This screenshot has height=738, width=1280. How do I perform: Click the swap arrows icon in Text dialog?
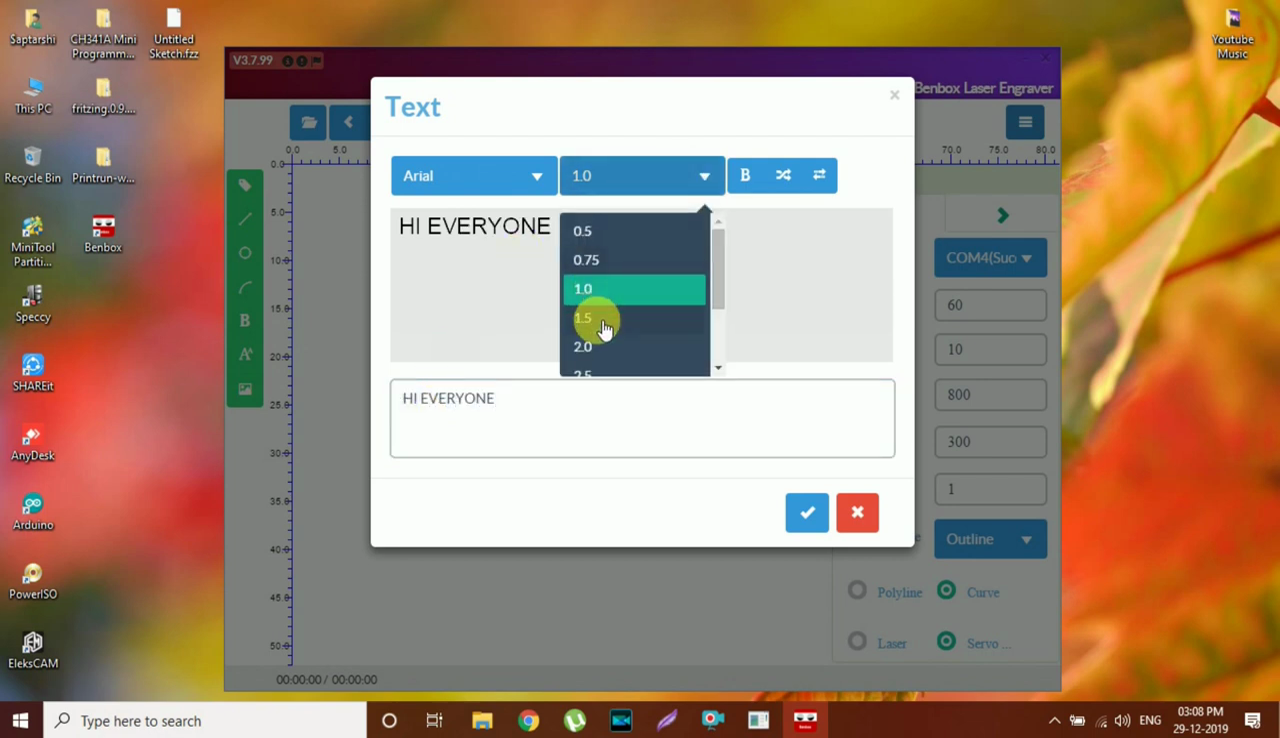819,175
